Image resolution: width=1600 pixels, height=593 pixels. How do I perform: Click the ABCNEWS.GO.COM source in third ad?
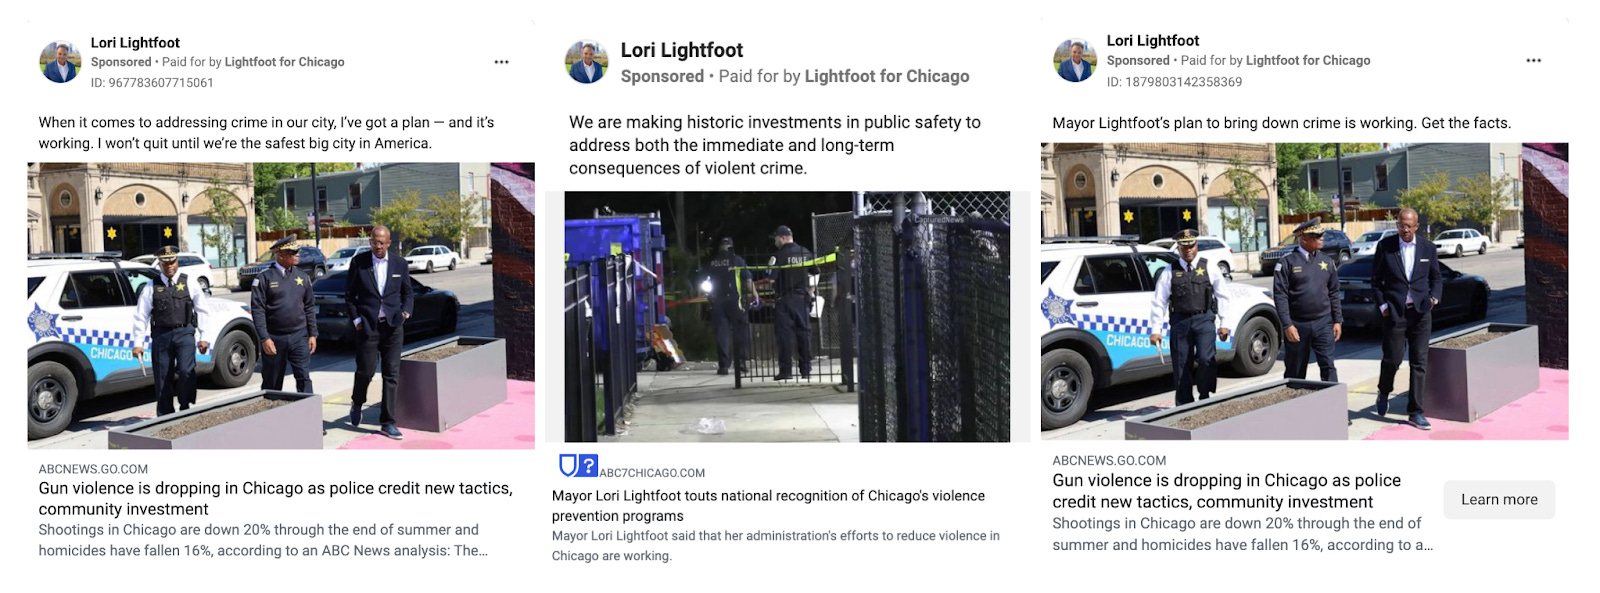[1109, 461]
